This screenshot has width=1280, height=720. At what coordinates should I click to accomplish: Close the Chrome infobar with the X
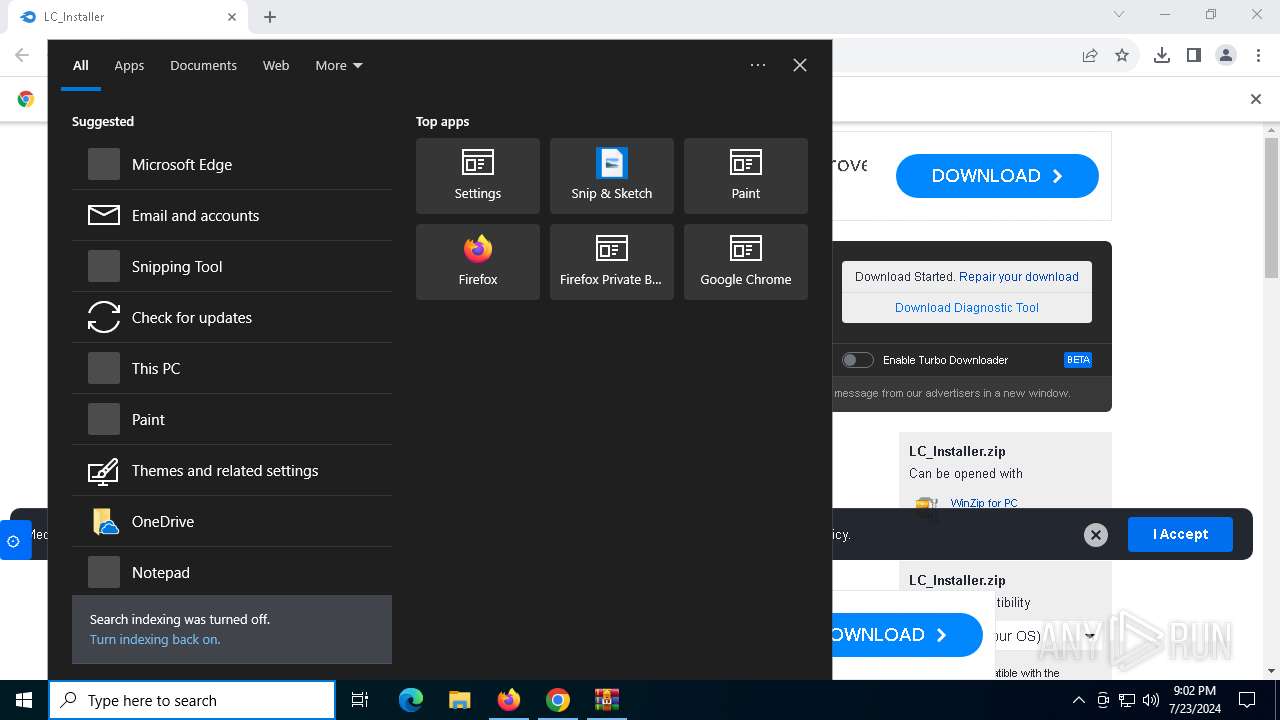tap(1256, 99)
